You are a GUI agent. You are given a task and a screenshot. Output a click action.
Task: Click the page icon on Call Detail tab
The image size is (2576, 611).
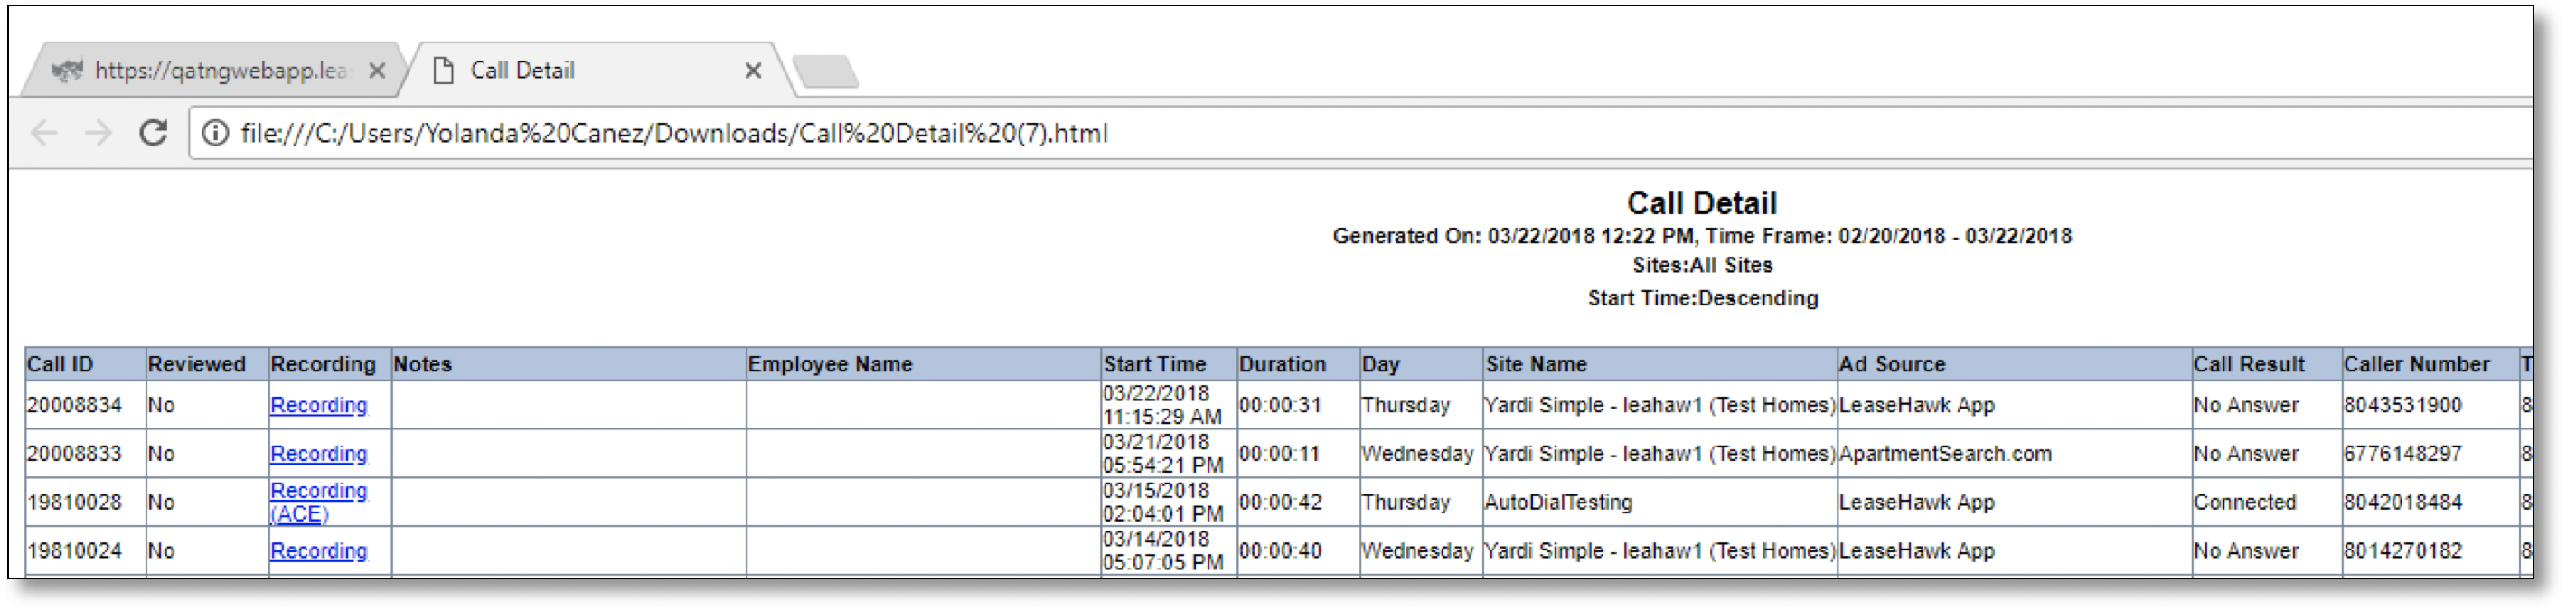443,71
